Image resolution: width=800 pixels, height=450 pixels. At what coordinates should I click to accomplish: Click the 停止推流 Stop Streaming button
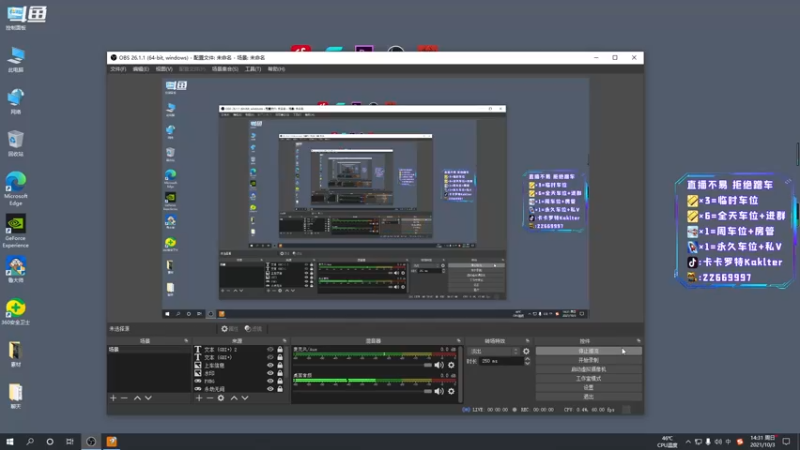click(x=588, y=351)
